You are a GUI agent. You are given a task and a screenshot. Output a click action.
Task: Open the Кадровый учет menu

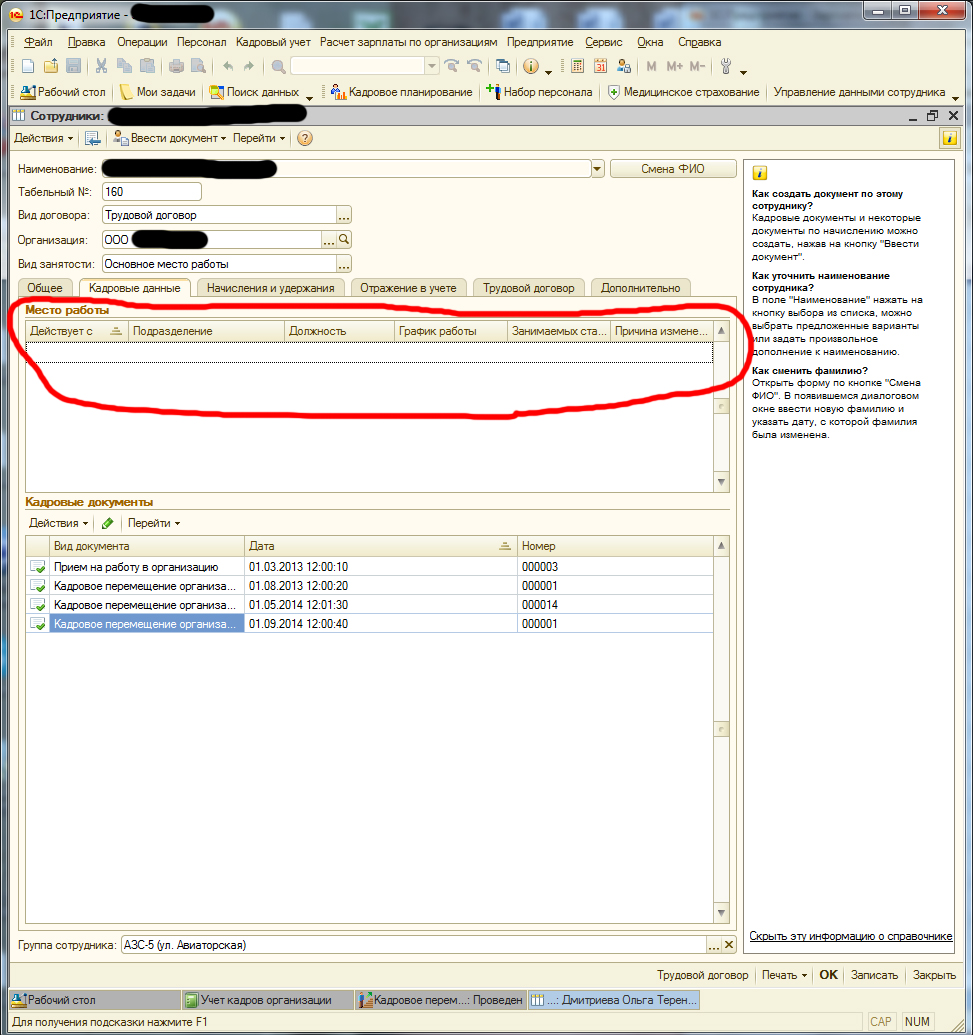click(x=273, y=42)
